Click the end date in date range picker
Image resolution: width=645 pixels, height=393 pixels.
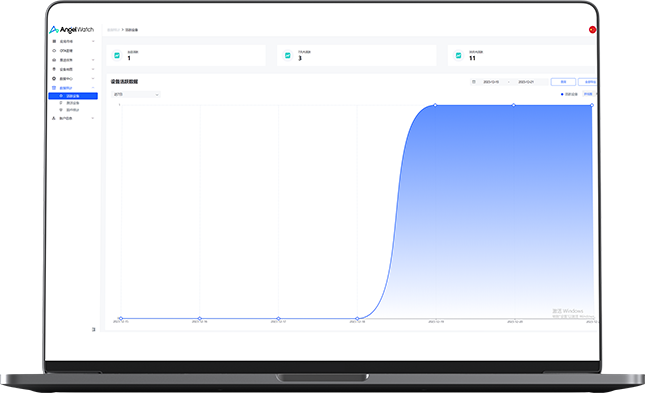(526, 82)
